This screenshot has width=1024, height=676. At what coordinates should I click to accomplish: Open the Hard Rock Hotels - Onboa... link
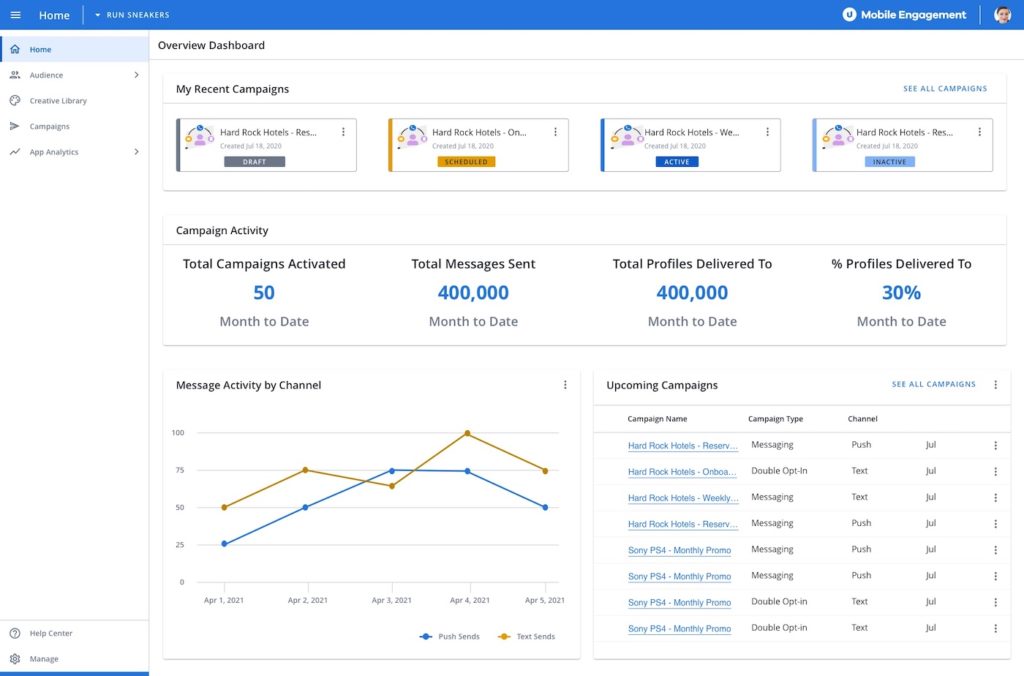click(682, 472)
